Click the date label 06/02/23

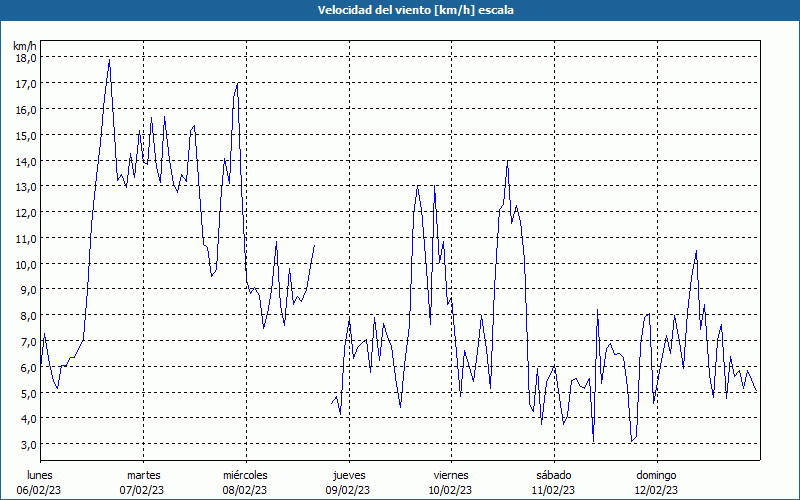click(39, 490)
